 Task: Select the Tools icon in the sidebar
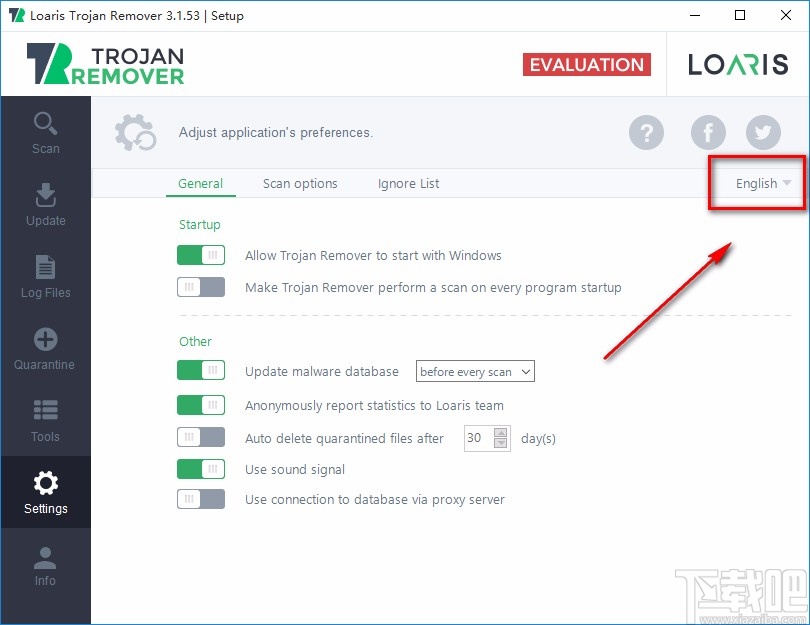coord(45,420)
